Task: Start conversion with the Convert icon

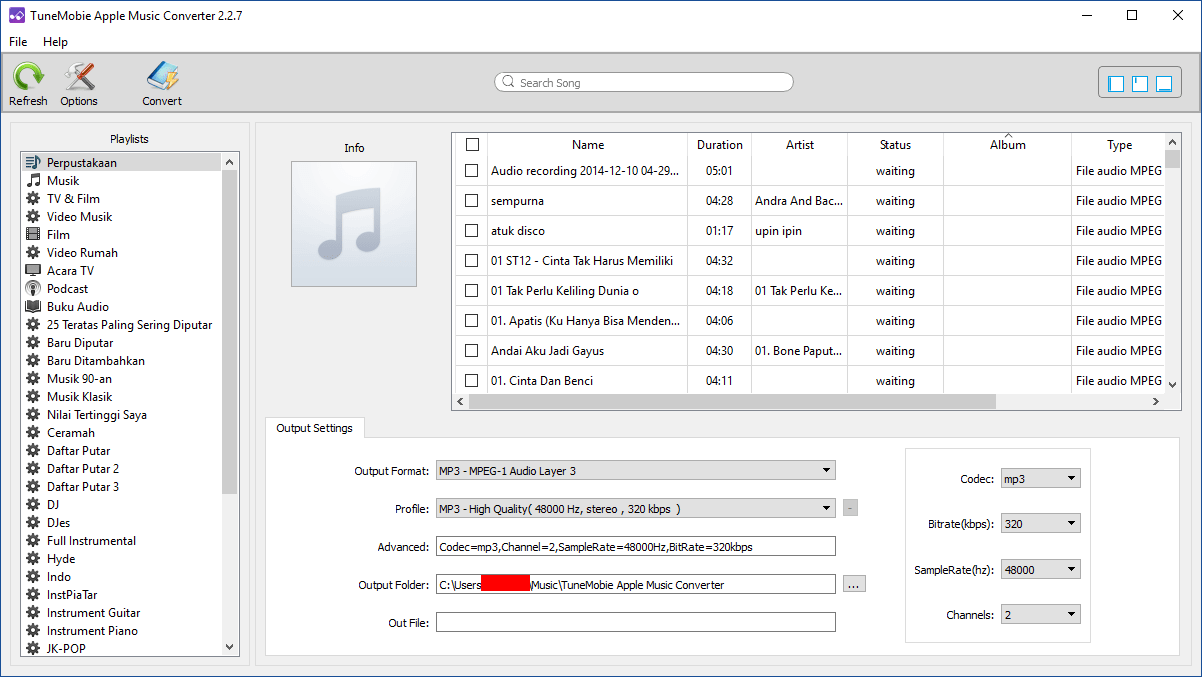Action: pyautogui.click(x=162, y=76)
